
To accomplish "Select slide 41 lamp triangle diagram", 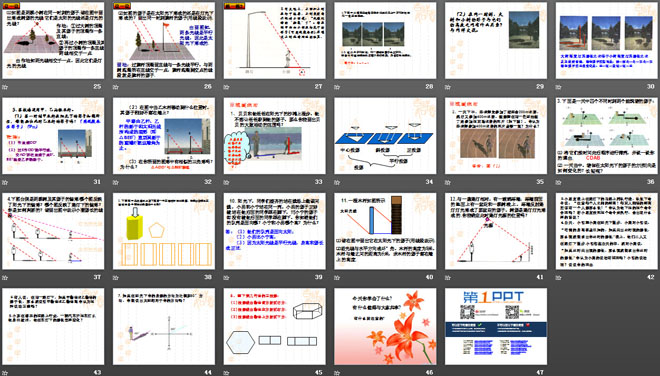I will tap(496, 231).
